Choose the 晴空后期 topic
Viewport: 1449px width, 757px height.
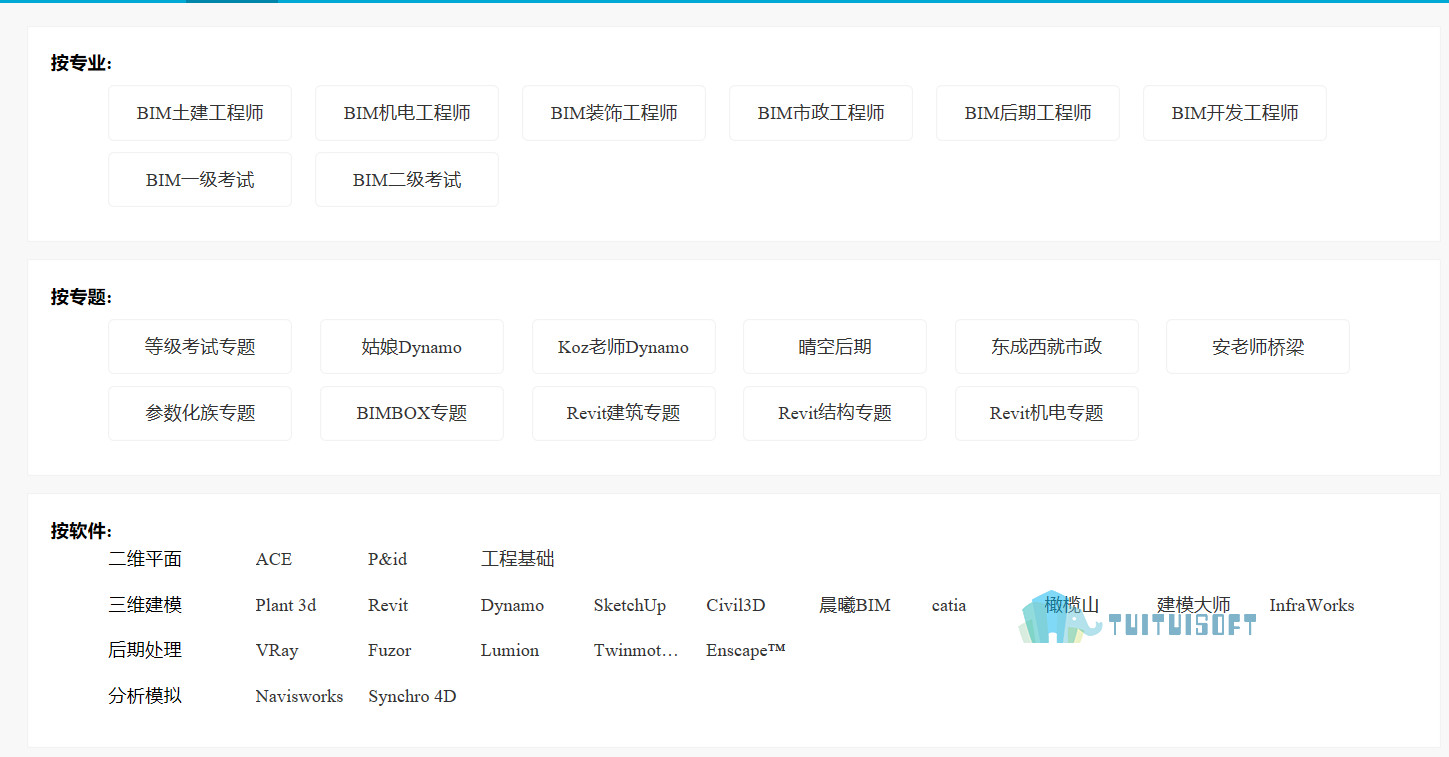(x=835, y=347)
